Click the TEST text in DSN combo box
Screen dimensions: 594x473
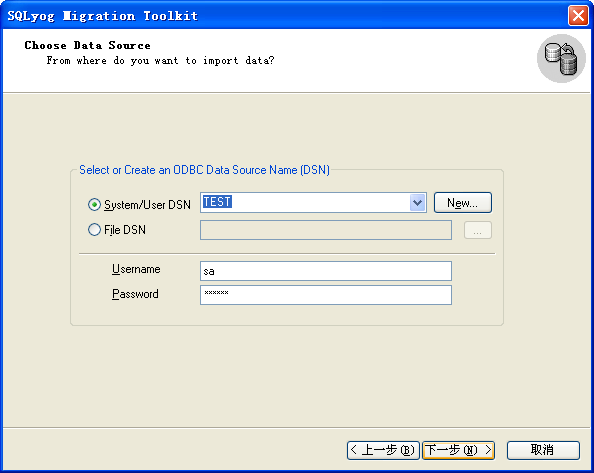217,202
